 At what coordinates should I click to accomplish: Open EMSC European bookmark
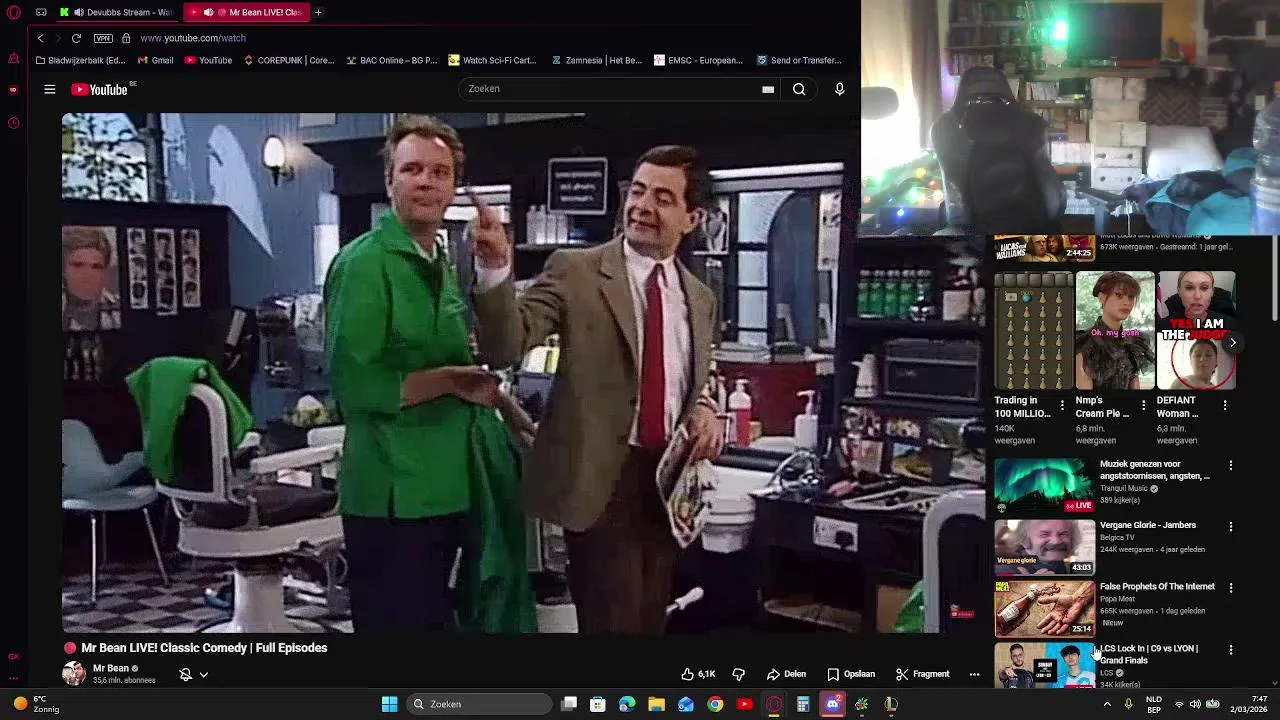(699, 60)
